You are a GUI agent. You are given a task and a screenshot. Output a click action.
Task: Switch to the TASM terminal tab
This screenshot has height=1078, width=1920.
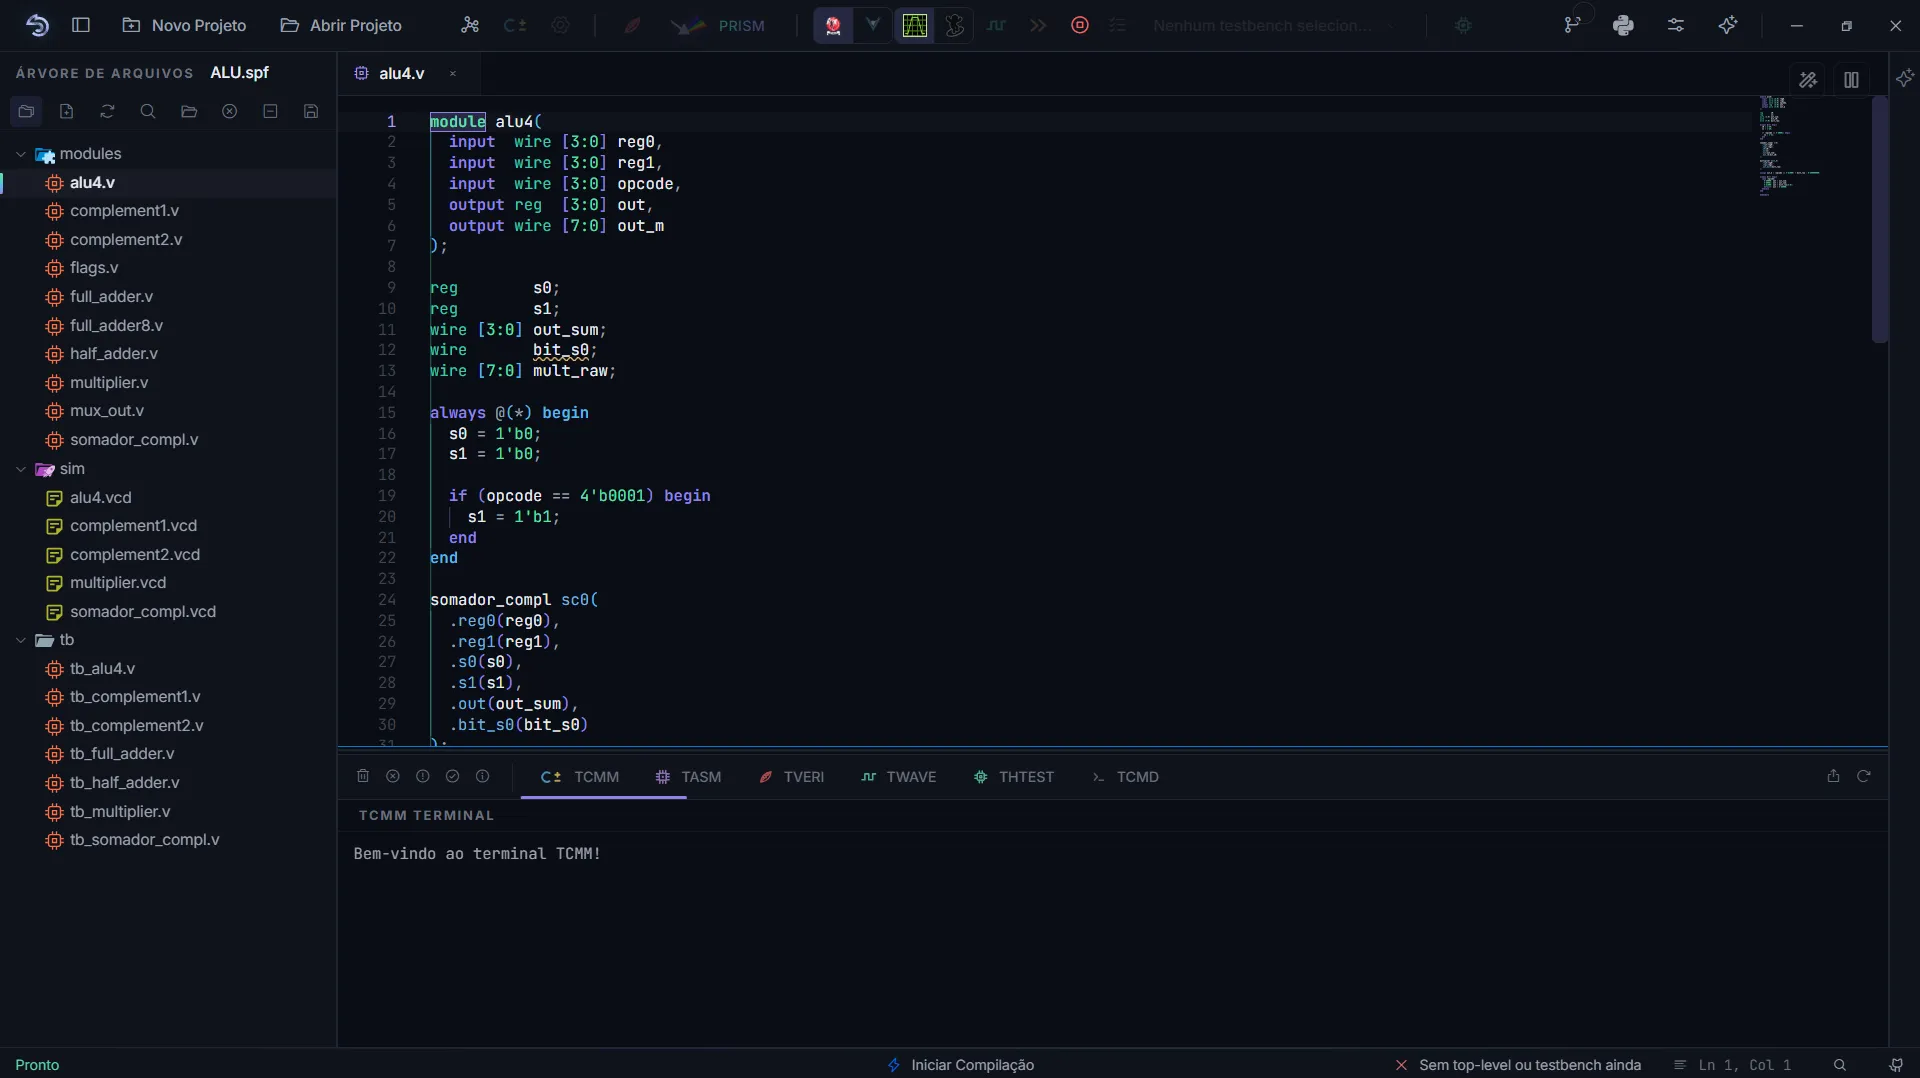coord(688,777)
